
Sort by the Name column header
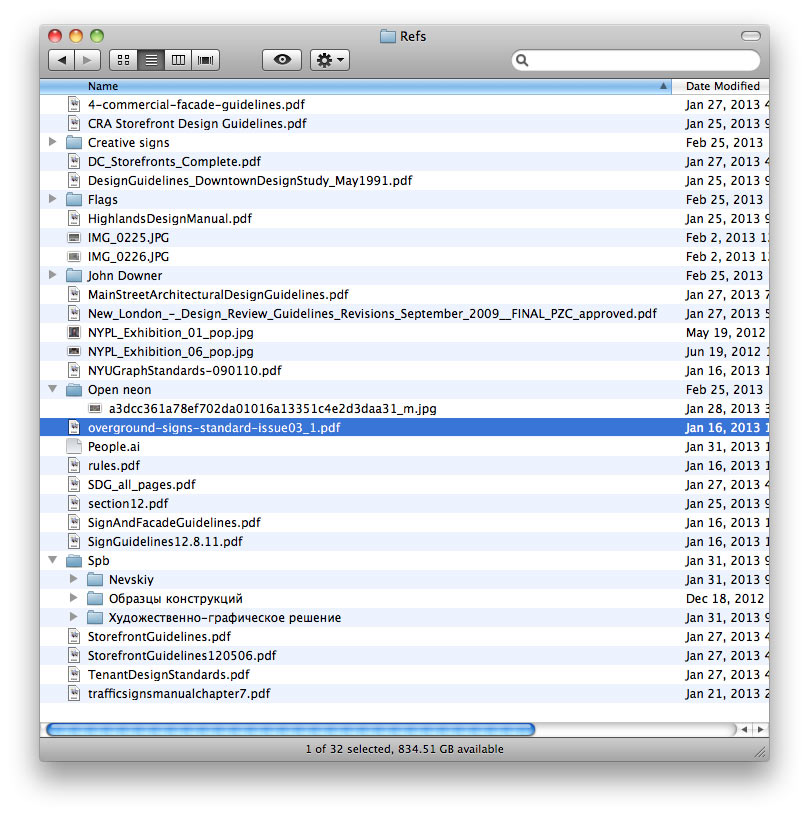[355, 87]
